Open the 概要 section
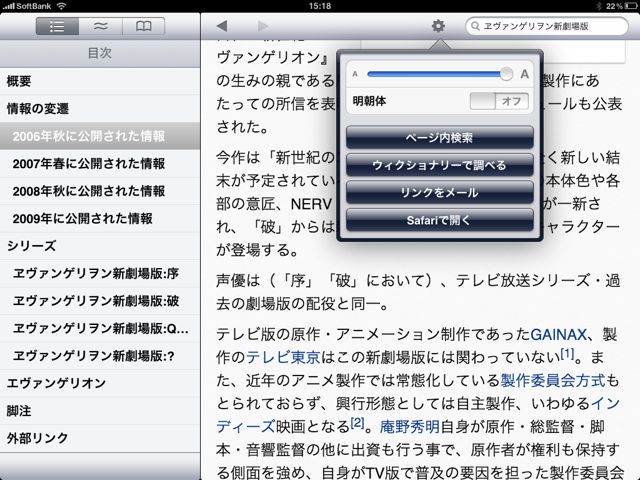The image size is (640, 480). pos(100,81)
